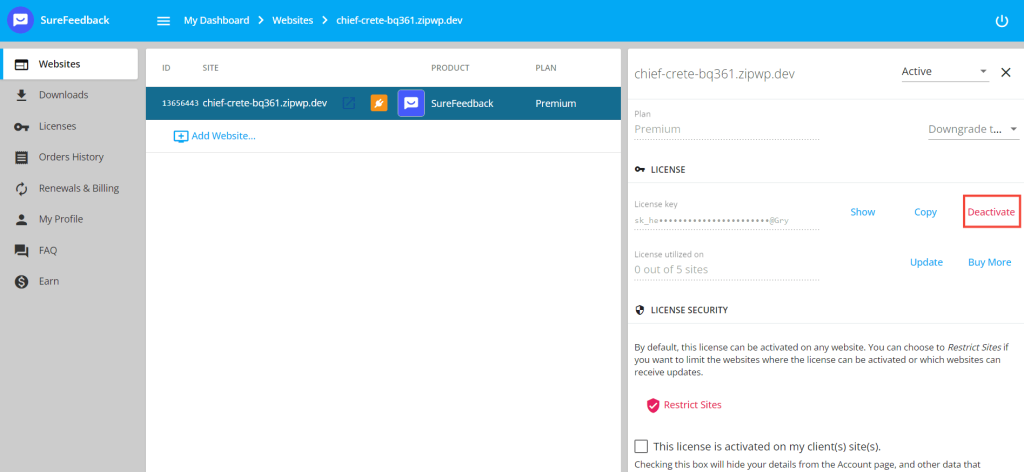Navigate to My Dashboard breadcrumb
The image size is (1024, 472).
[216, 20]
